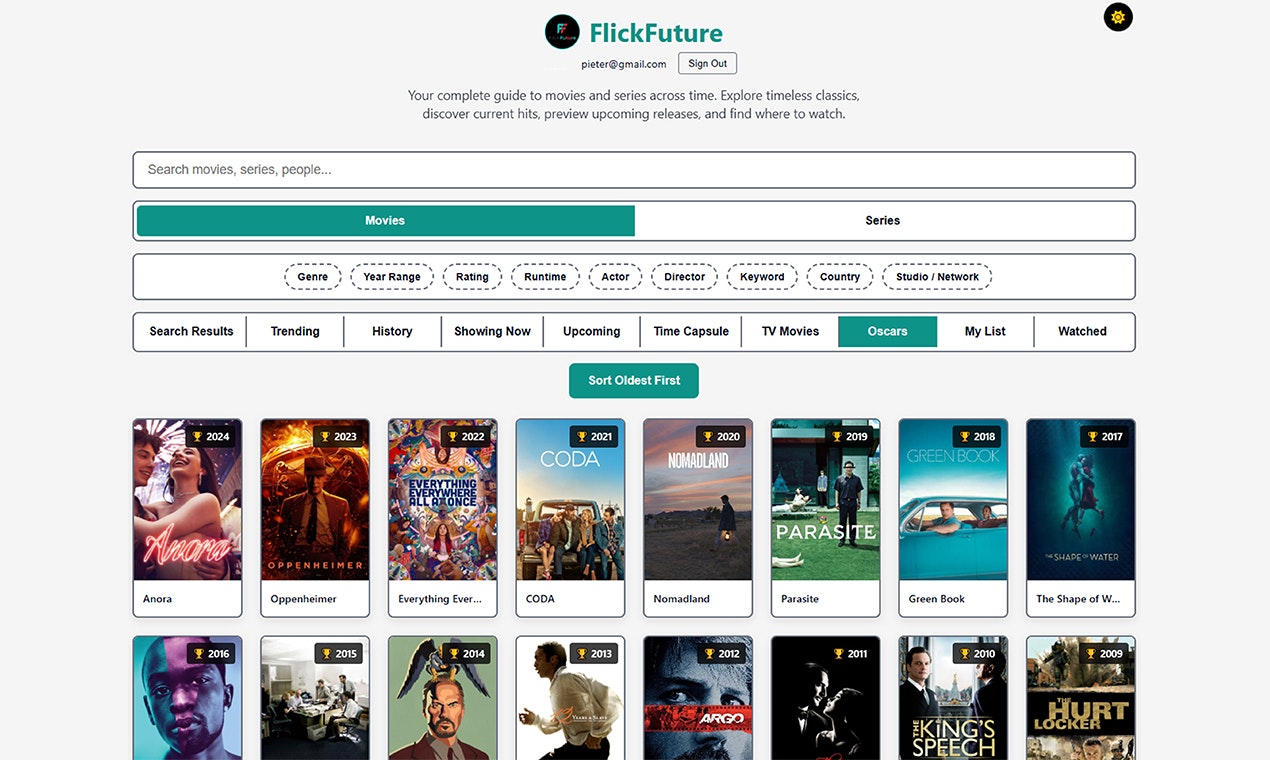This screenshot has height=760, width=1270.
Task: Click the 2024 trophy badge on Anora
Action: (212, 436)
